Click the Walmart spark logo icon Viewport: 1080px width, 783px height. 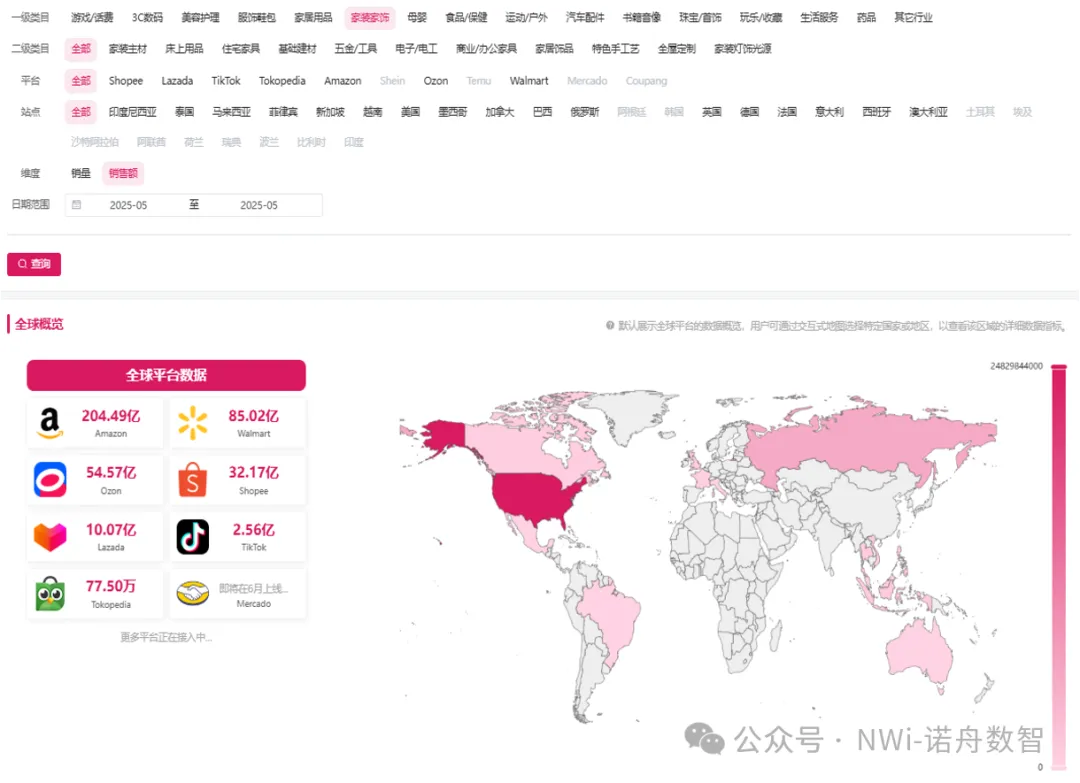click(193, 423)
